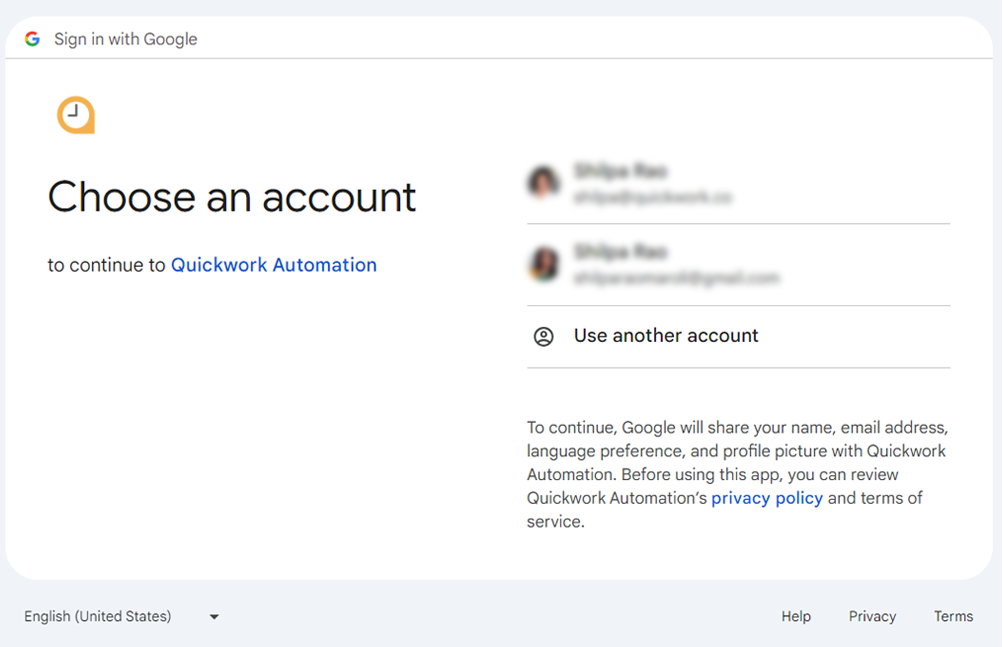Open the English (United States) language dropdown
Screen dimensions: 1004x647
point(122,616)
